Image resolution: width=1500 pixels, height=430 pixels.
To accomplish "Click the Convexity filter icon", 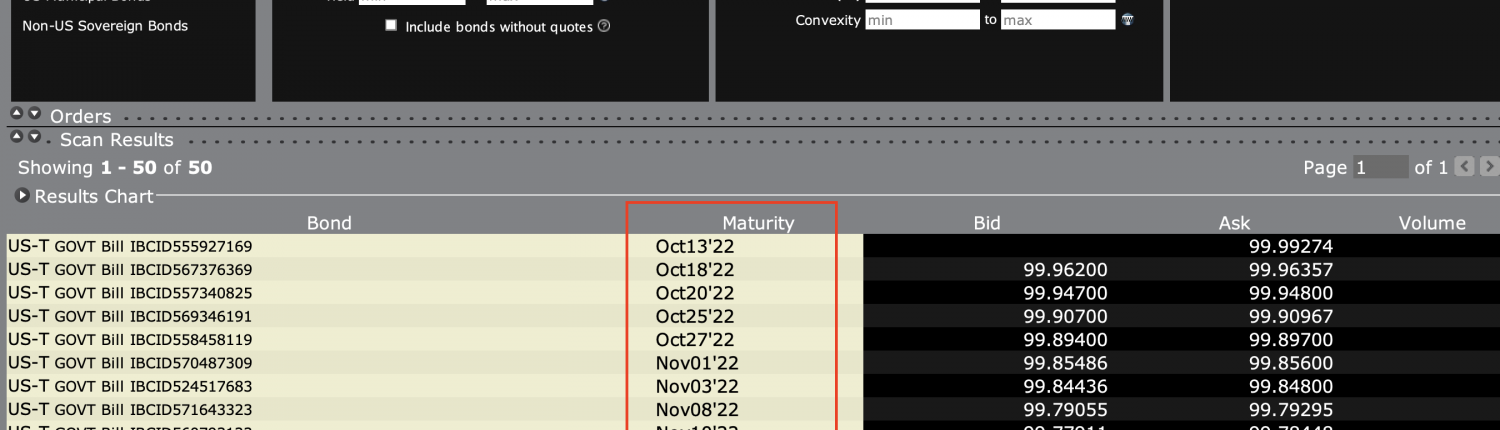I will [1127, 20].
